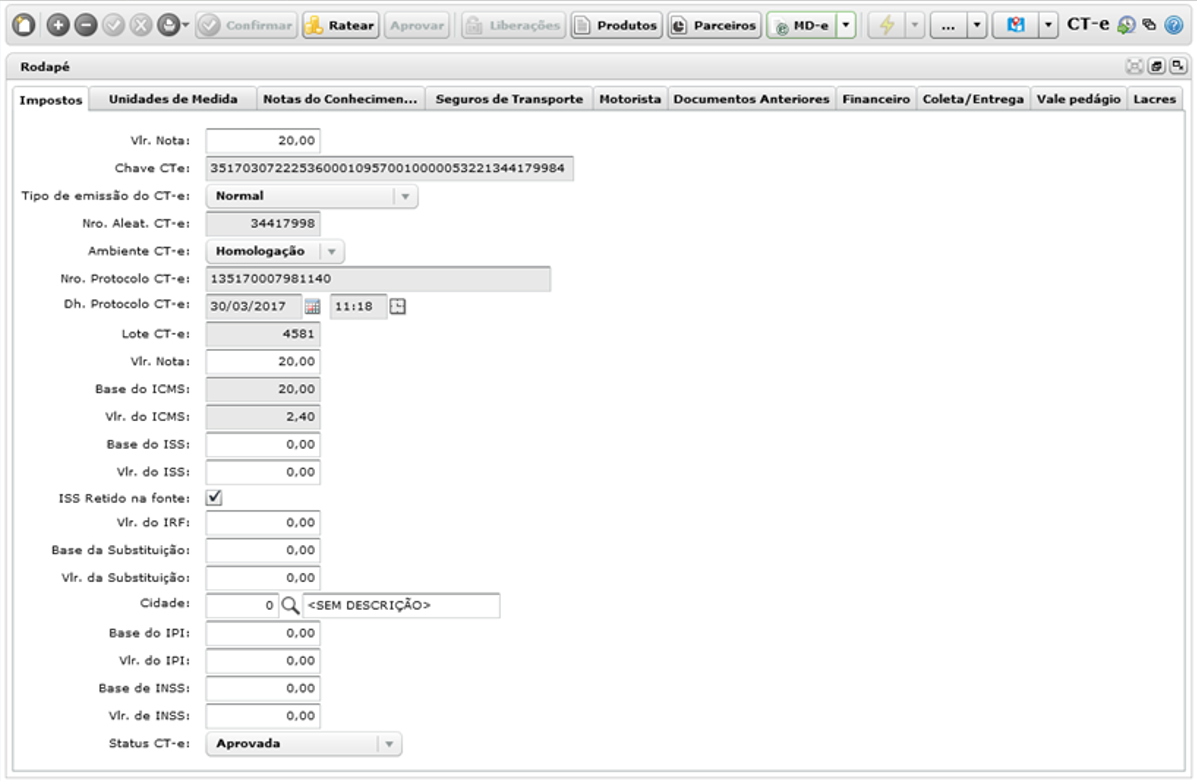1197x781 pixels.
Task: Click the map icon button in toolbar
Action: 1015,25
